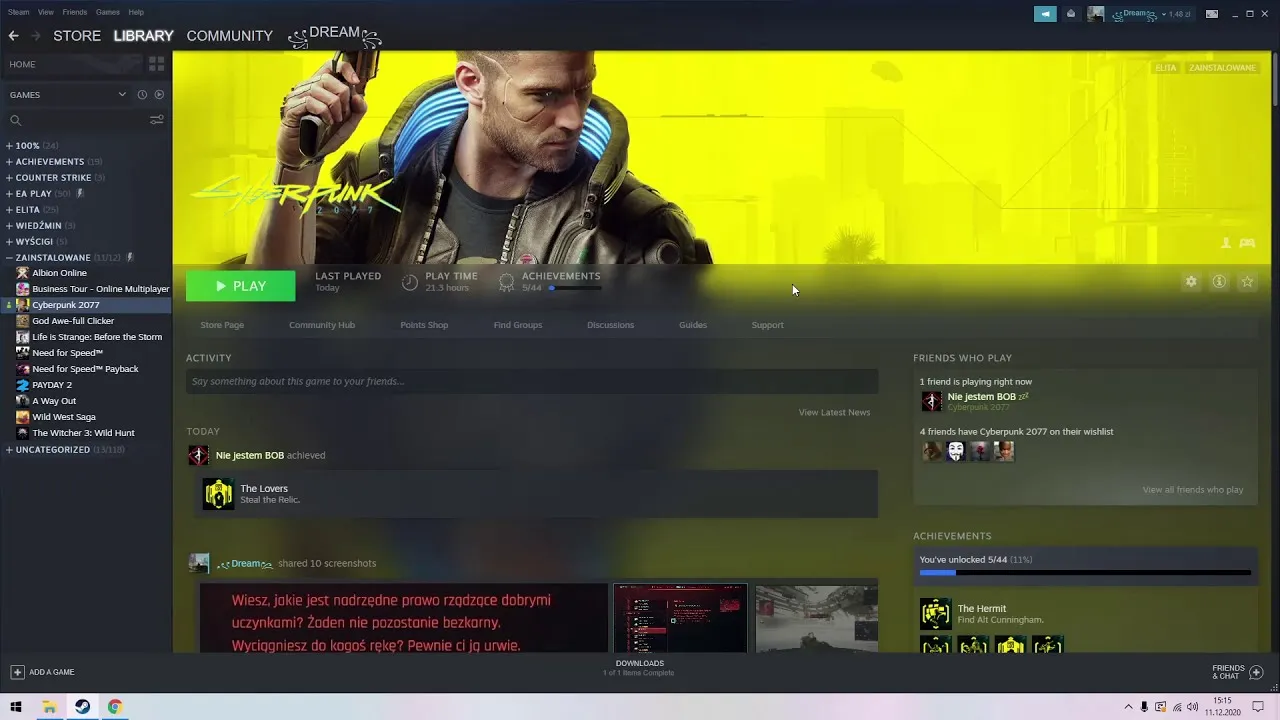Add Cyberpunk 2077 to favorites star

[1247, 282]
